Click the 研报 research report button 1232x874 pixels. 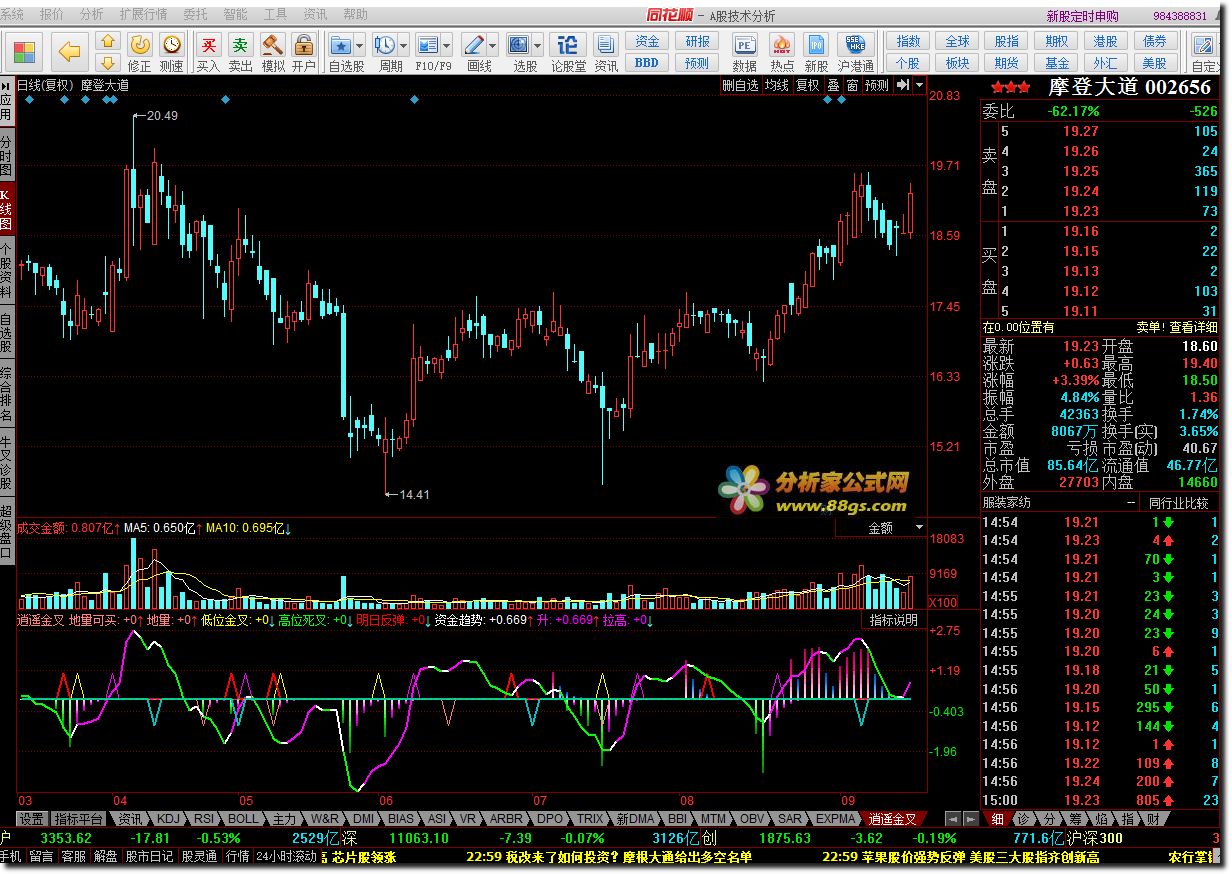697,41
